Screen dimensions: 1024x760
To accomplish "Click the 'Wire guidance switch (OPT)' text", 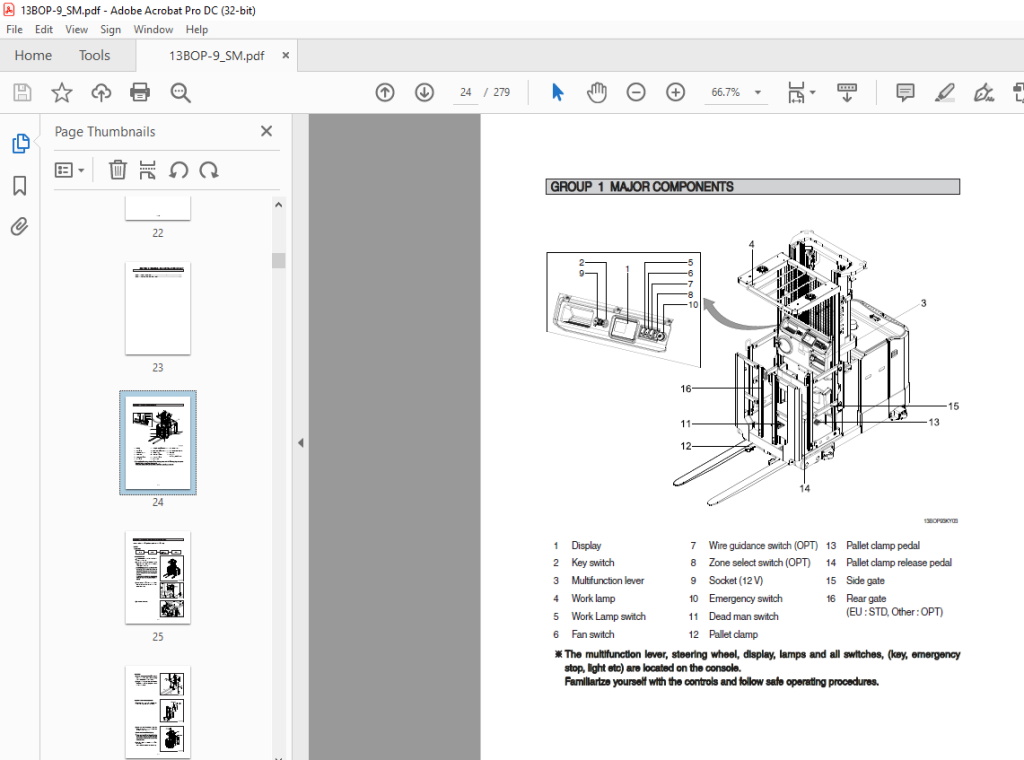I will click(763, 545).
